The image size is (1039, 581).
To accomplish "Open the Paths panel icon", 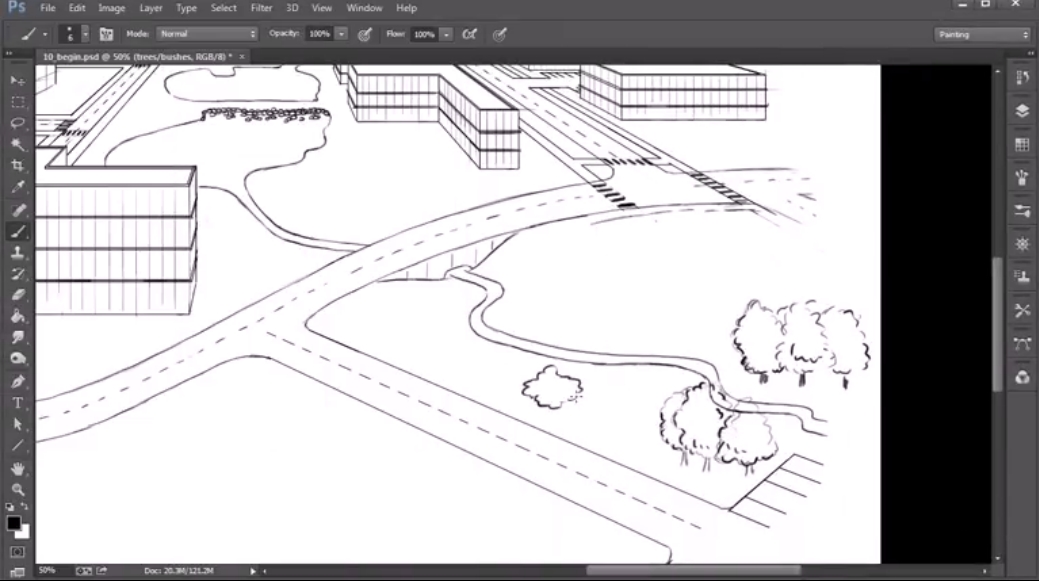I will pyautogui.click(x=1022, y=343).
